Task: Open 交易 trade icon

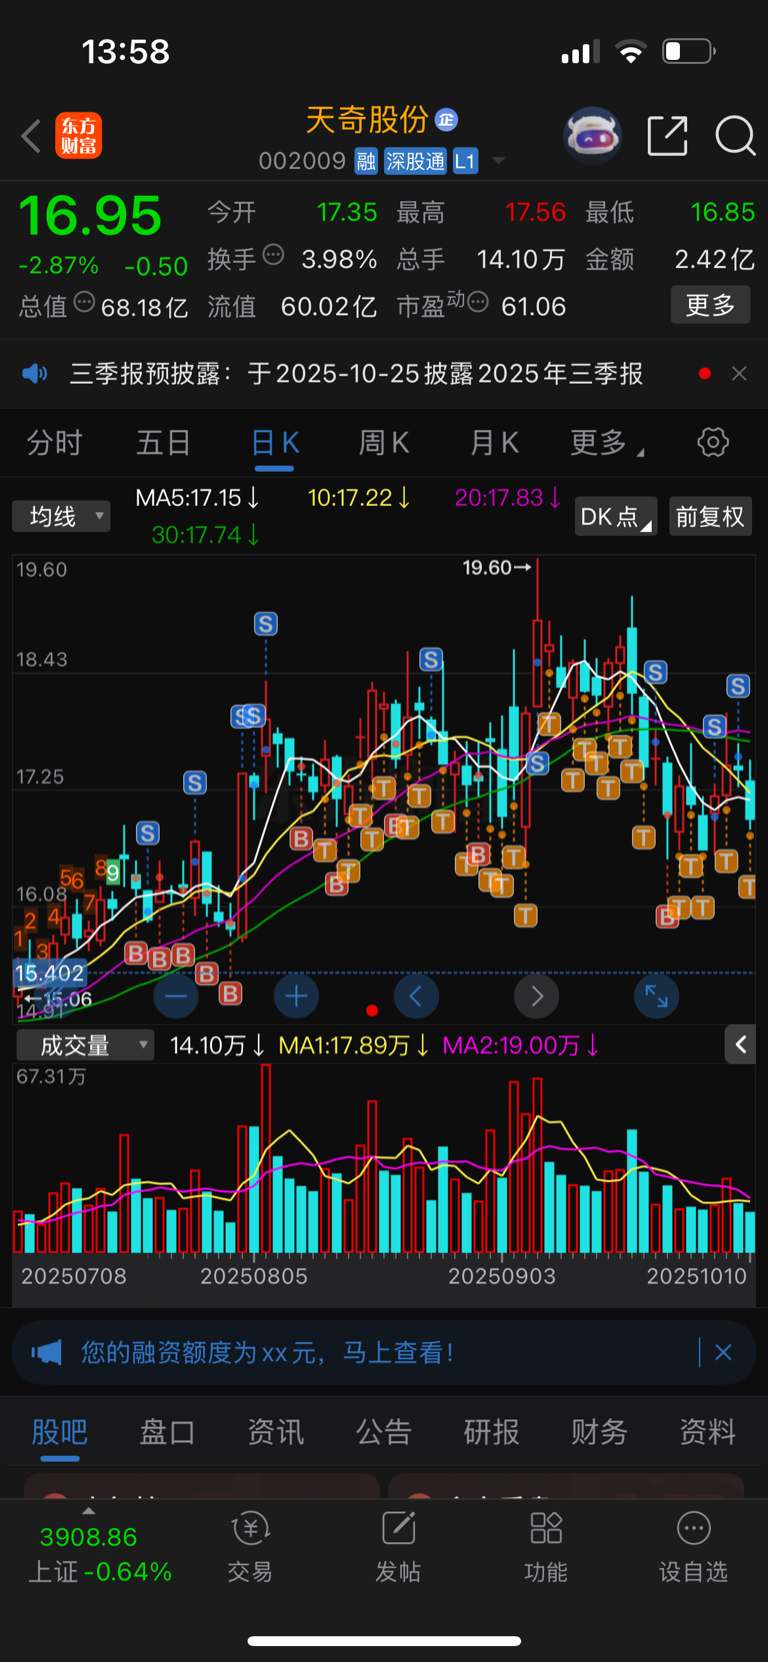Action: pos(249,1547)
